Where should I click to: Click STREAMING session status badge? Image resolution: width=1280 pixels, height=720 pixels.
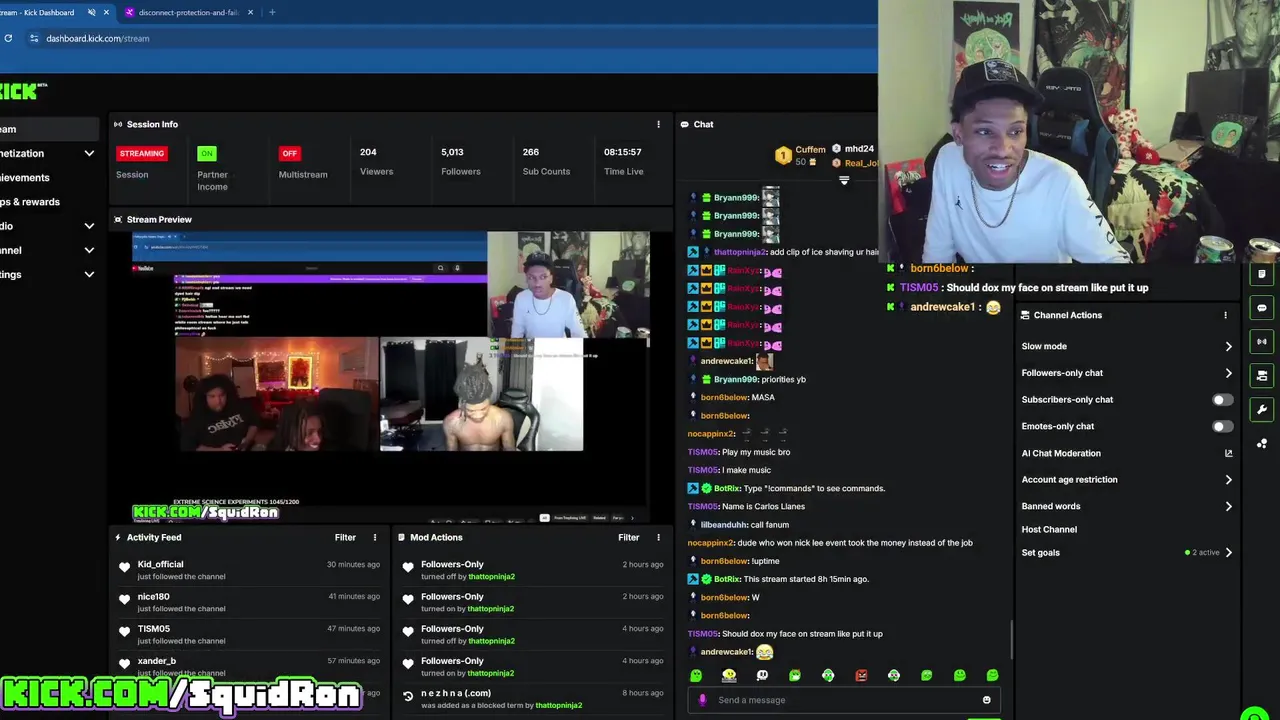(x=141, y=153)
